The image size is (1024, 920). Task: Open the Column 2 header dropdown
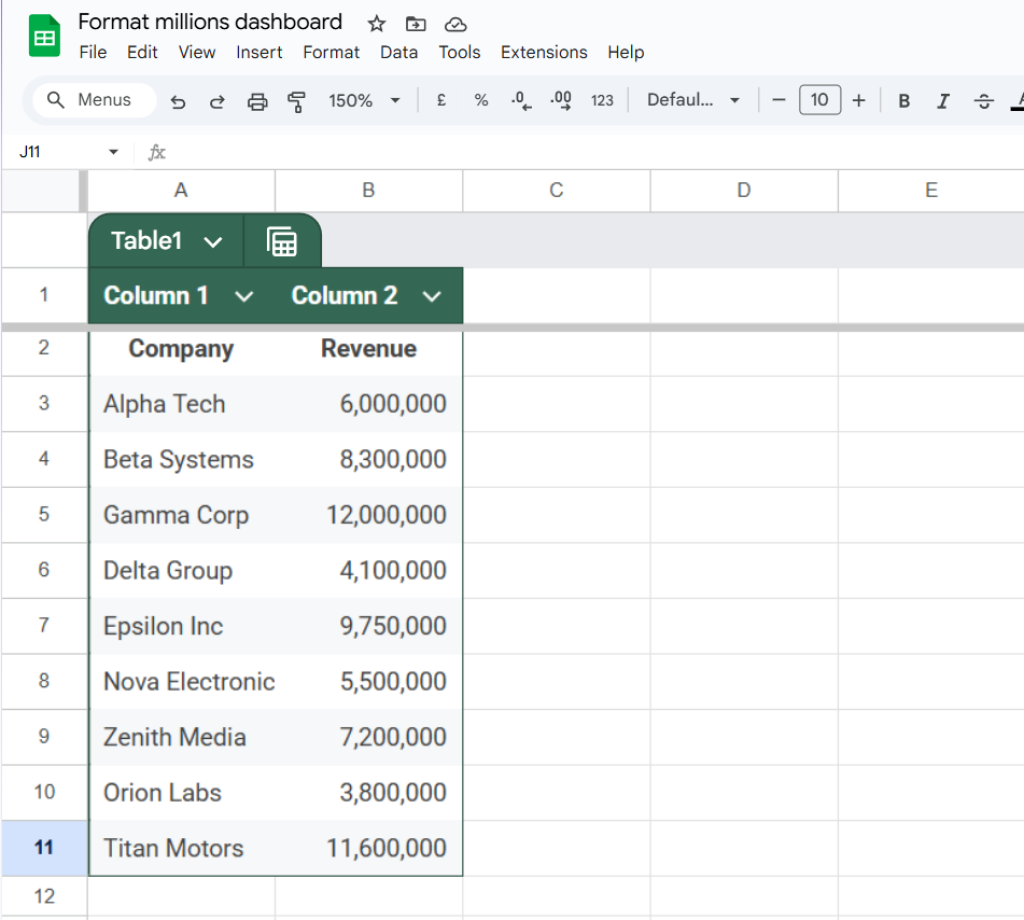coord(432,296)
